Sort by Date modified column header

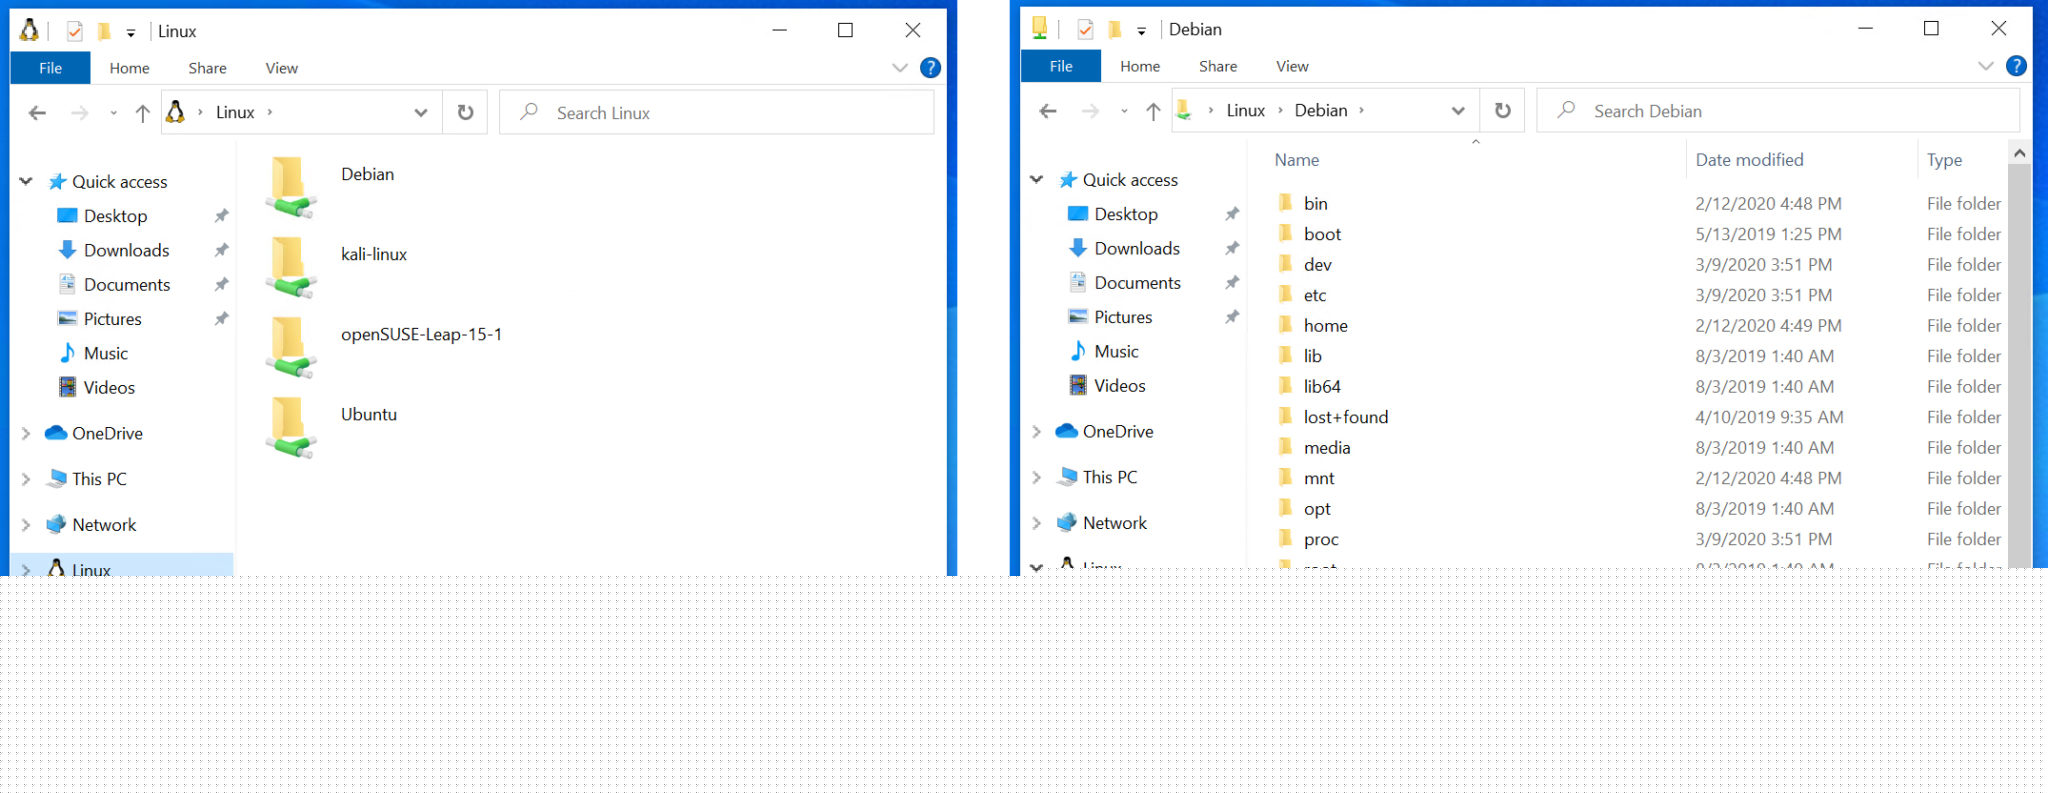(1749, 160)
